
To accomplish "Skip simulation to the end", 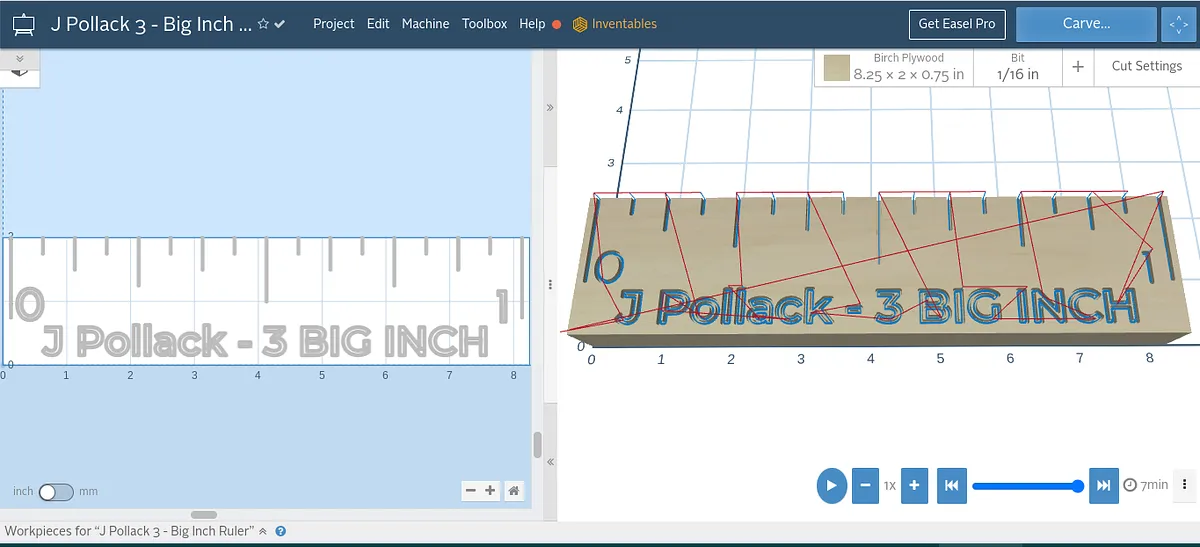I will point(1103,485).
